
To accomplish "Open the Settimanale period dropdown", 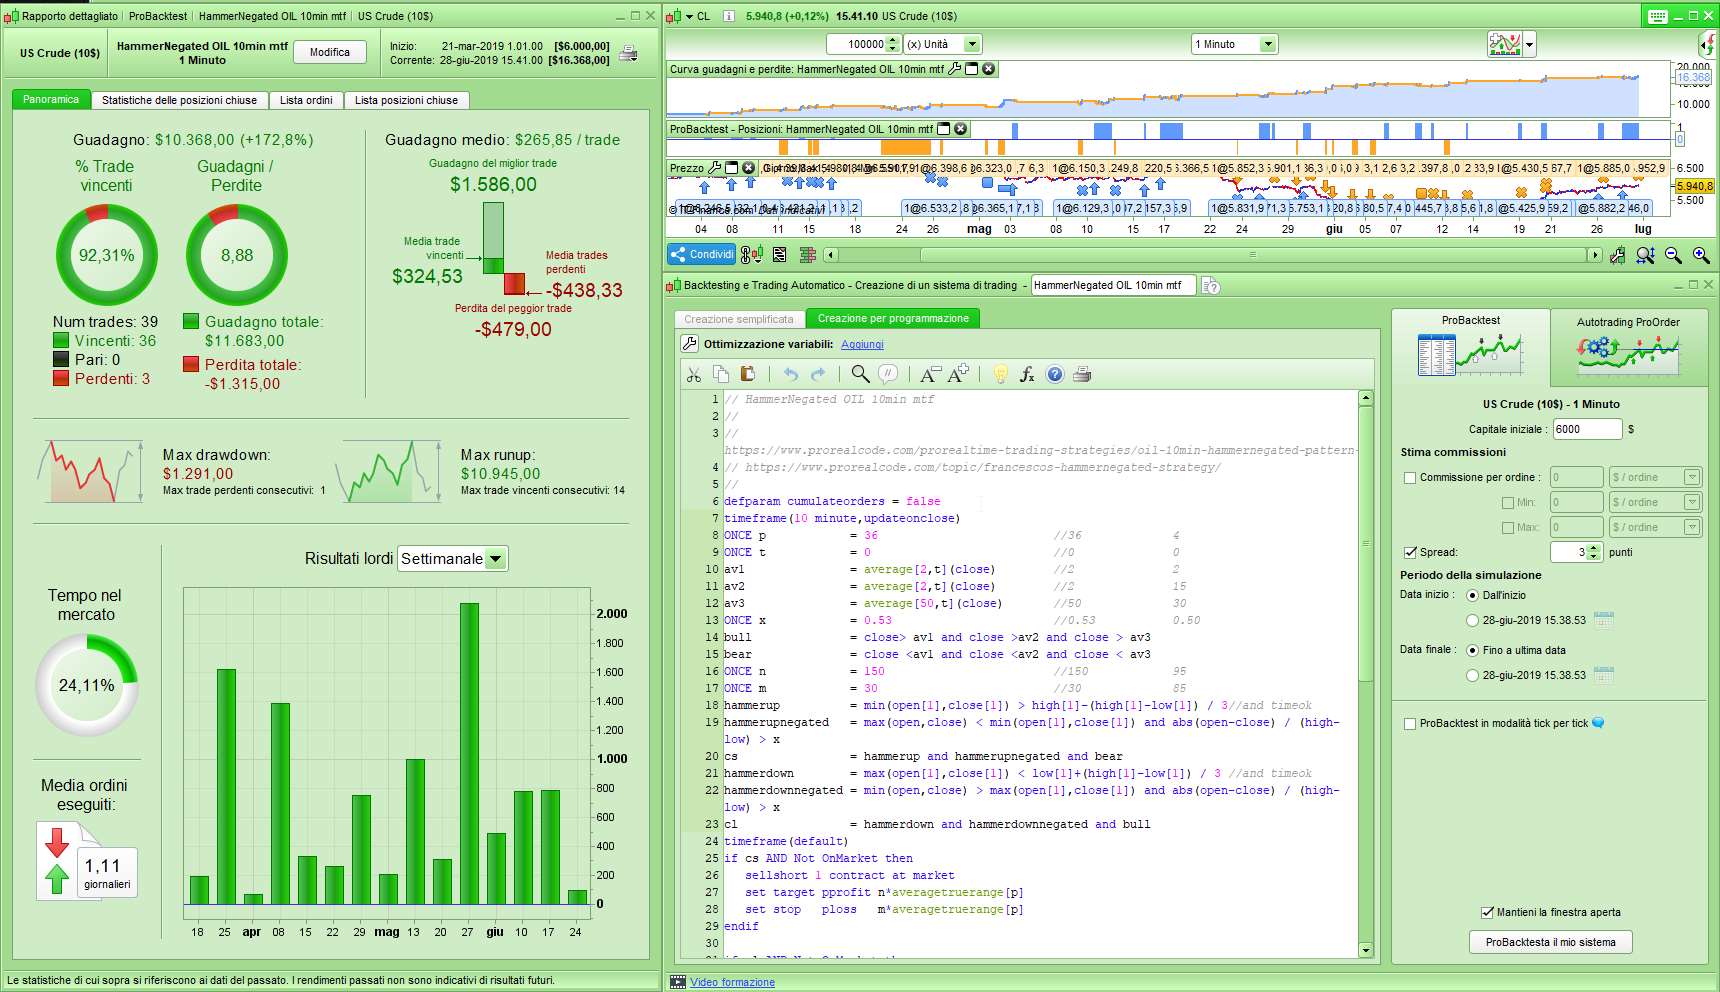I will (496, 559).
